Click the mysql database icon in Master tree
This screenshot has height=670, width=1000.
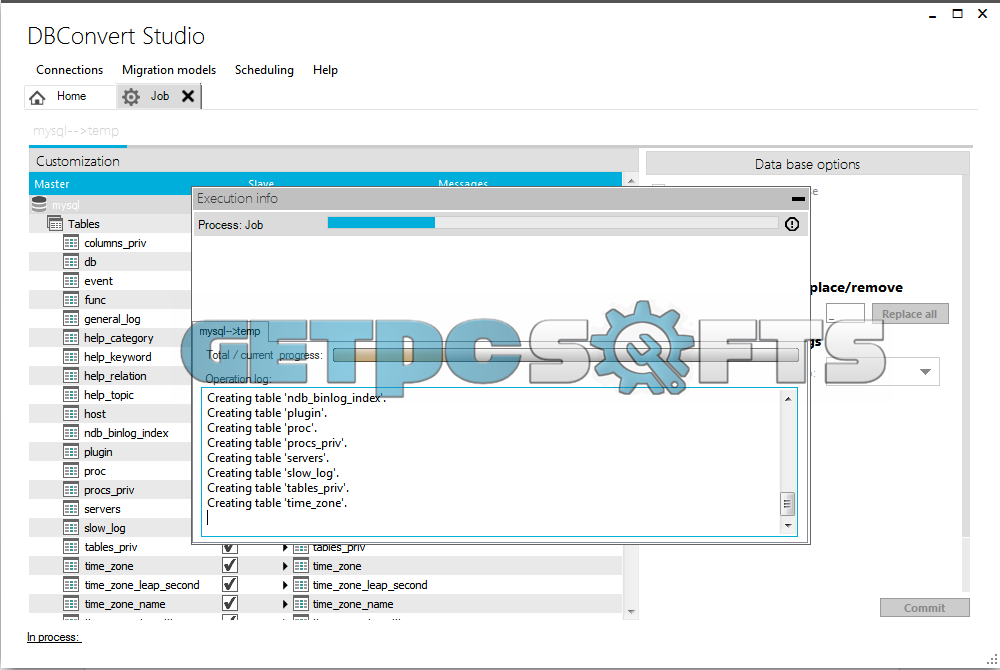coord(40,204)
